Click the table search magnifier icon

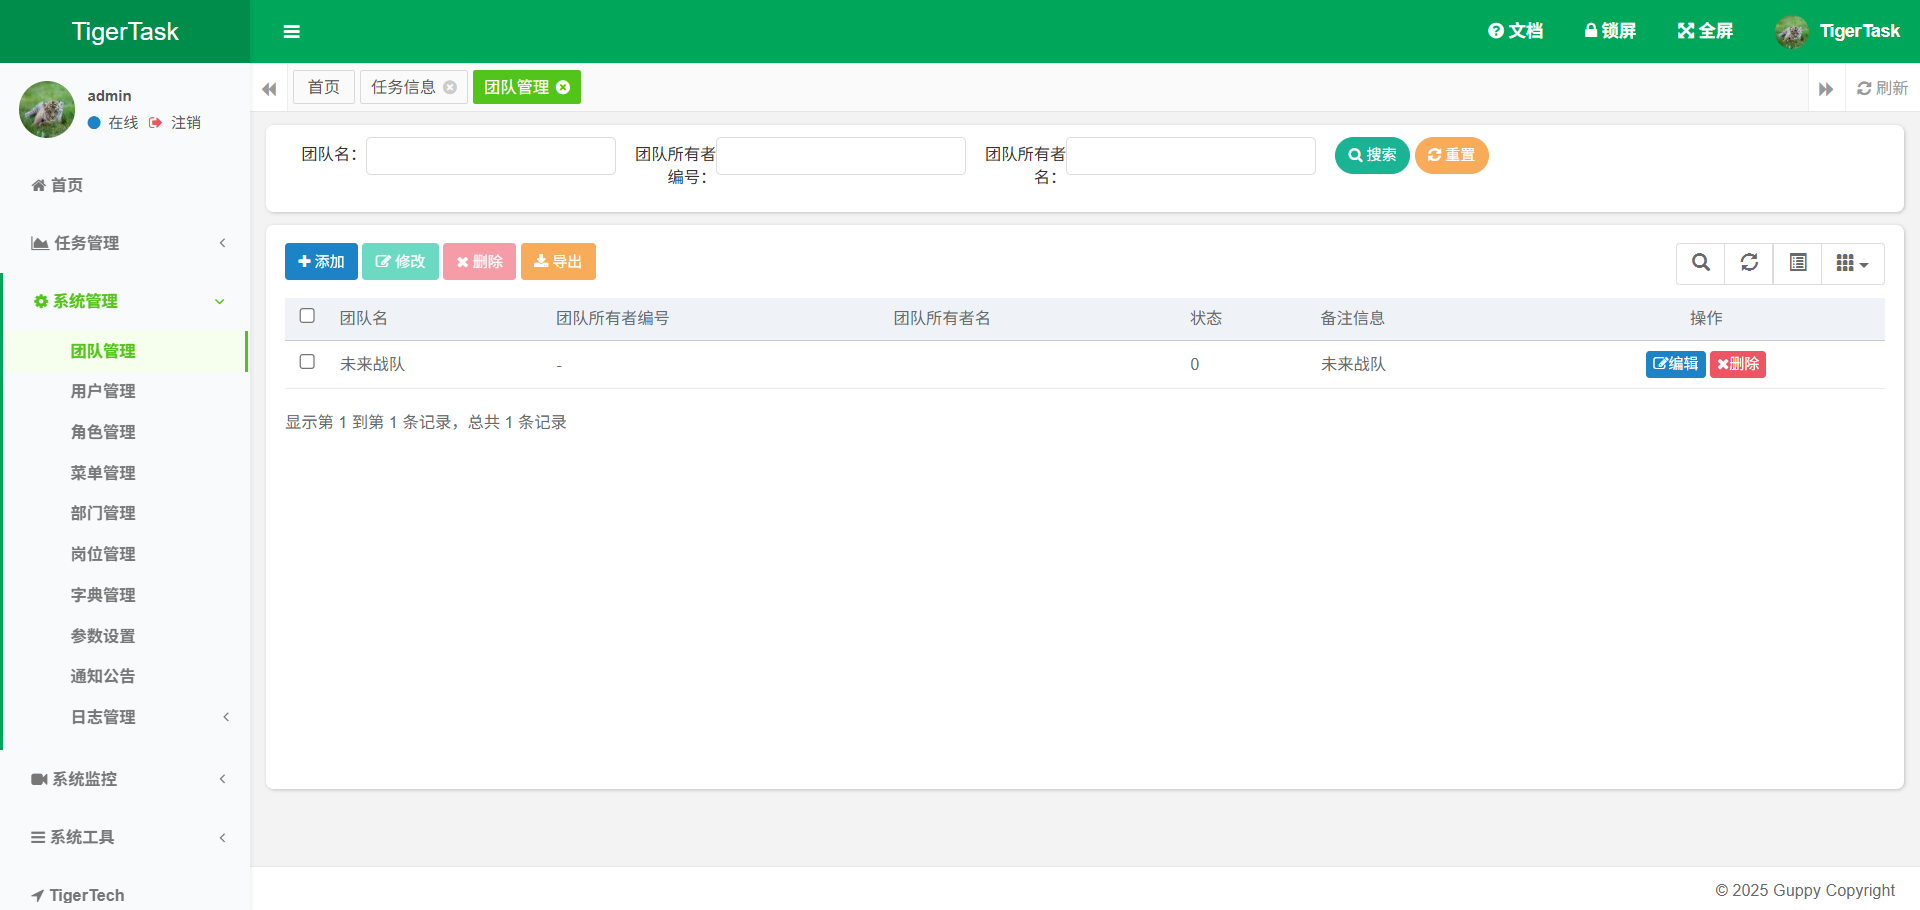[1700, 263]
